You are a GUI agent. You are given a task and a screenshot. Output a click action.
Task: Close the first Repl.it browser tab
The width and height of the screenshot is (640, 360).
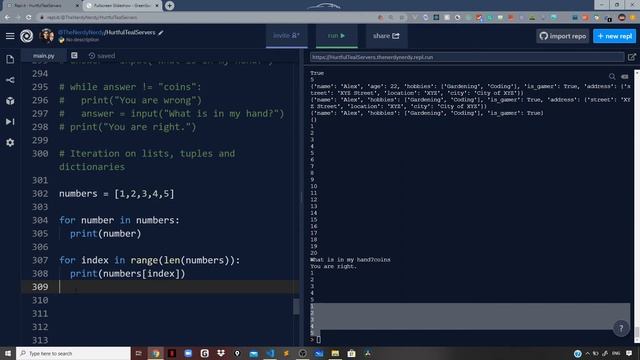click(x=77, y=6)
